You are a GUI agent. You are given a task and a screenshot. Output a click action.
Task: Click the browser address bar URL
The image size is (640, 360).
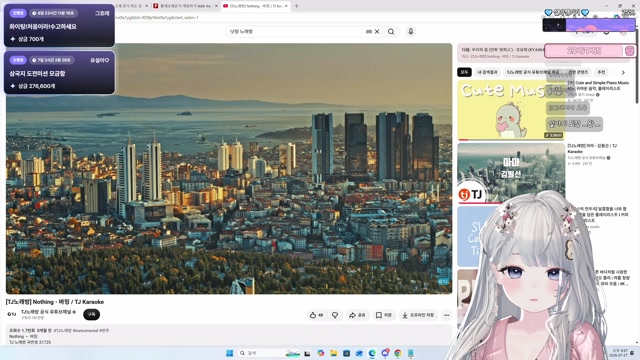click(x=157, y=18)
